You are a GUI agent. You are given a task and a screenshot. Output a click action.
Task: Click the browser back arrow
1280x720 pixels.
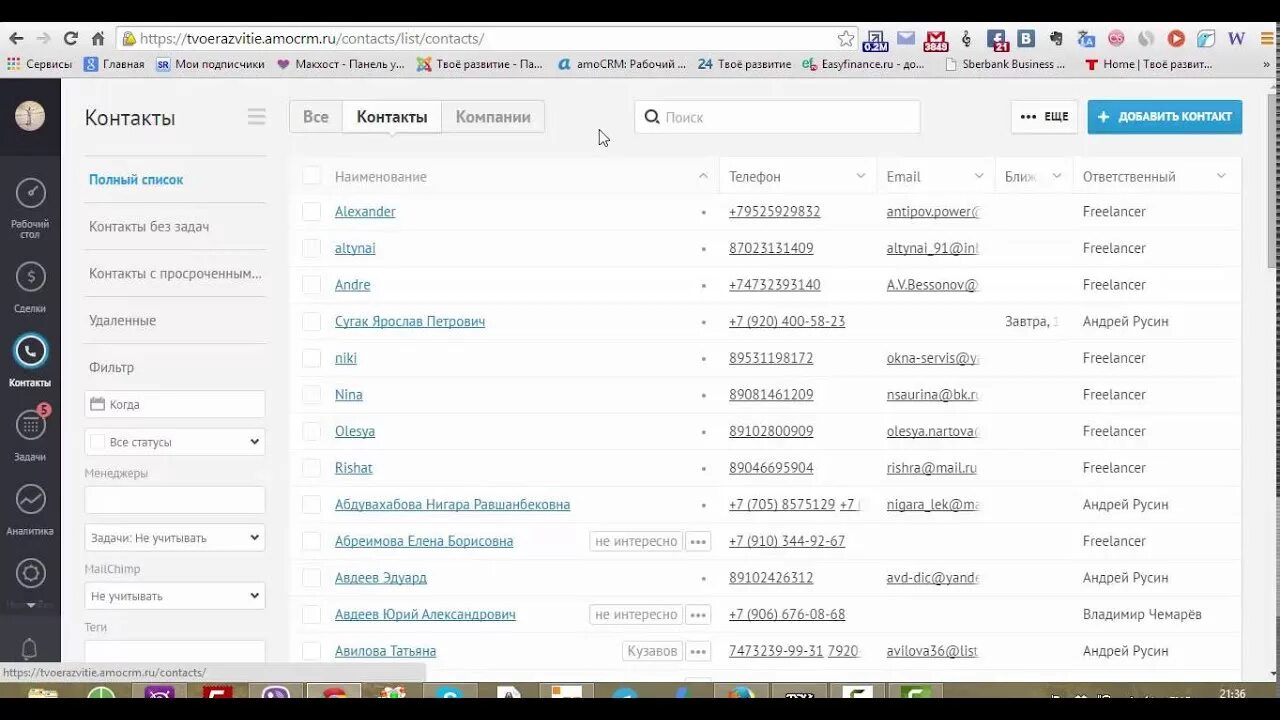[16, 38]
